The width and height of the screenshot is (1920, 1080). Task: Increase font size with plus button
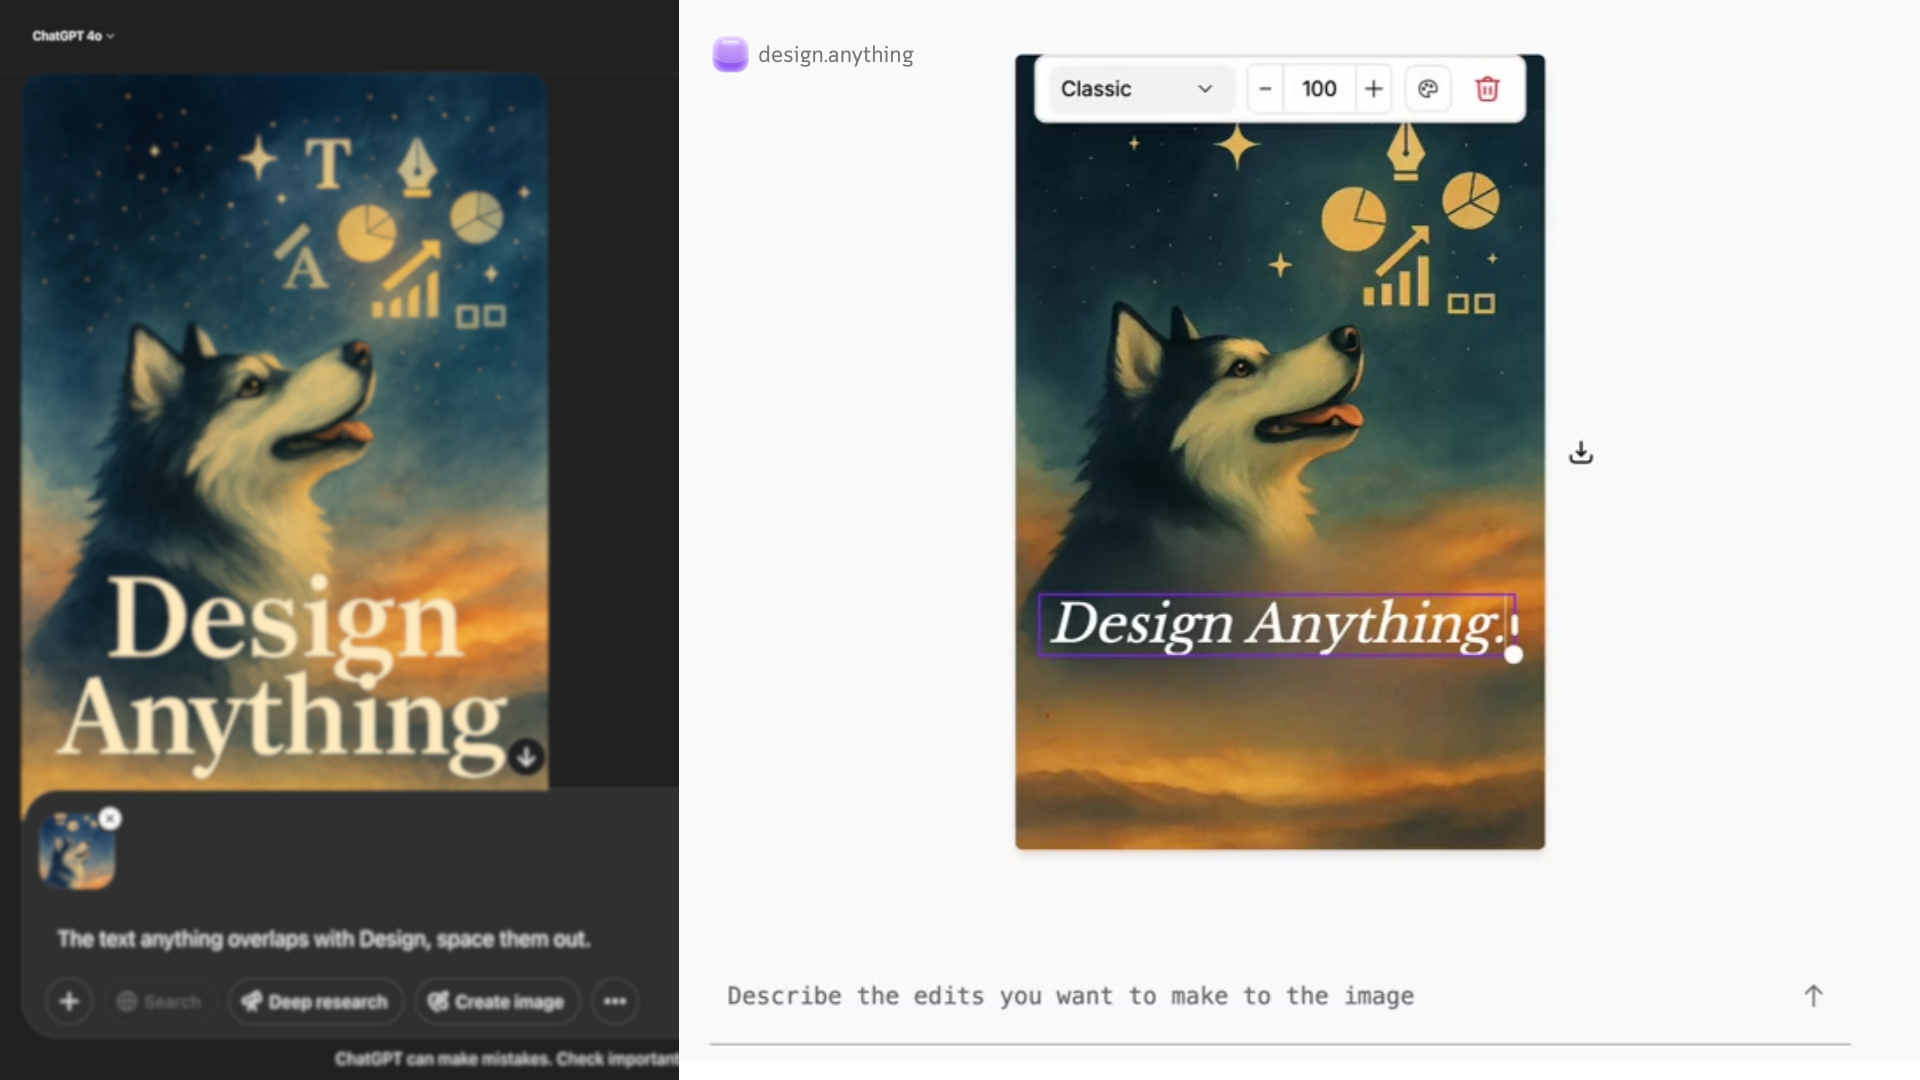[x=1374, y=89]
